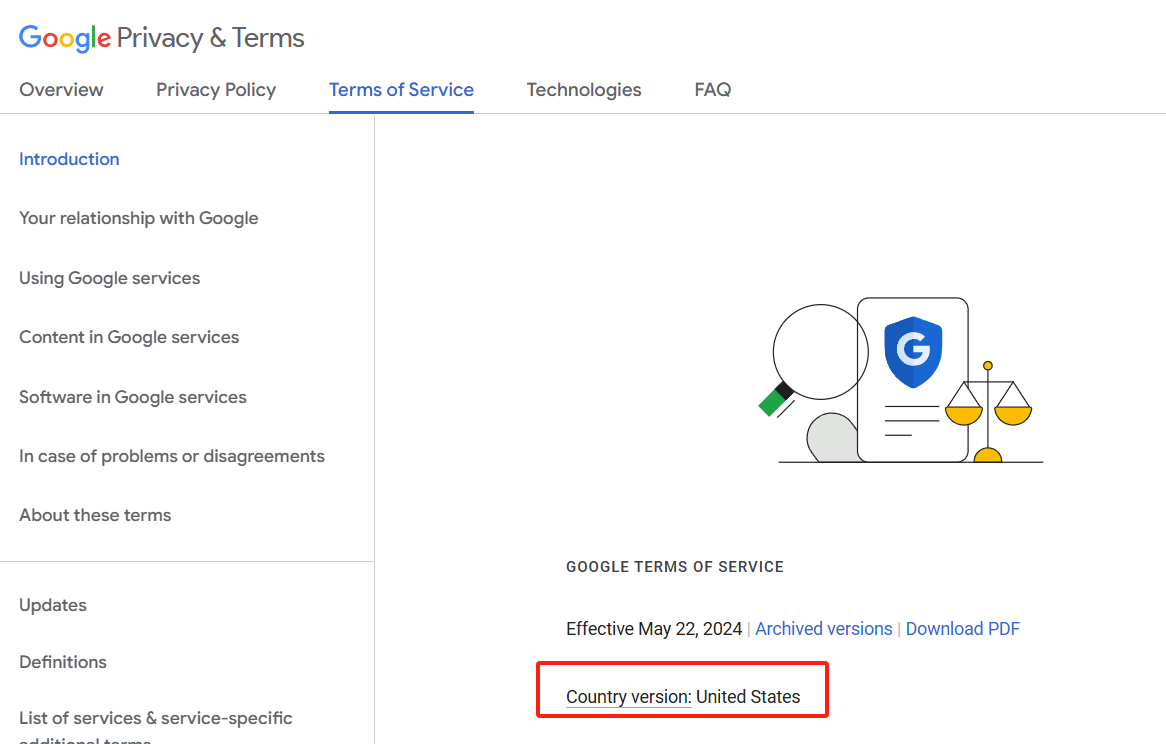Click the United States country text
This screenshot has height=744, width=1166.
click(x=748, y=697)
